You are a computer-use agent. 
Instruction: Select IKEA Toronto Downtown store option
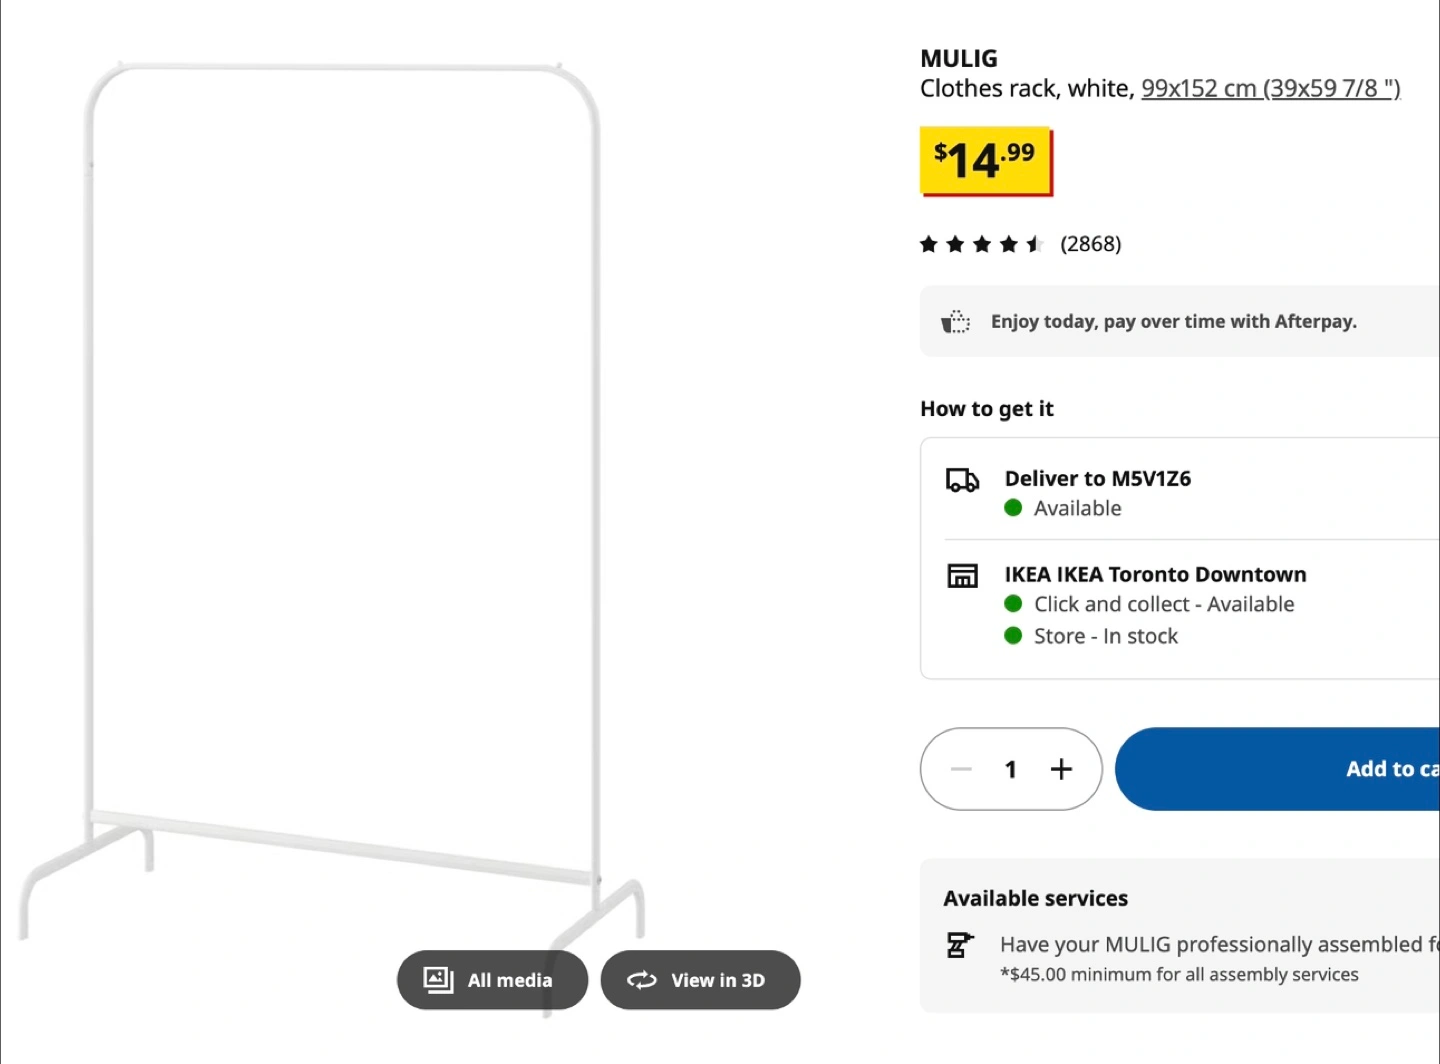coord(1155,575)
